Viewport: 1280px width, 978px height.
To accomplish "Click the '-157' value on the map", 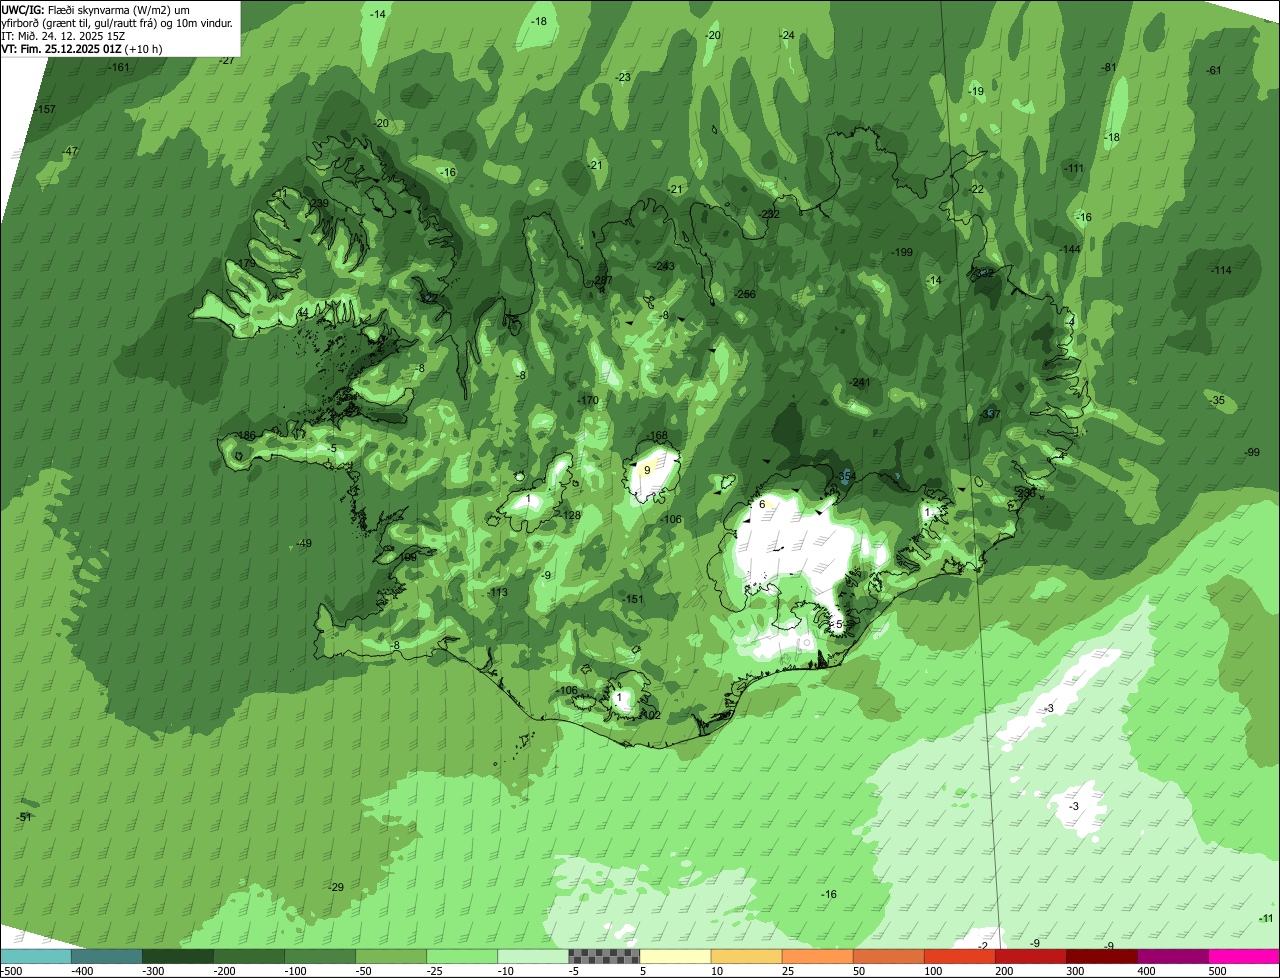I will 45,109.
